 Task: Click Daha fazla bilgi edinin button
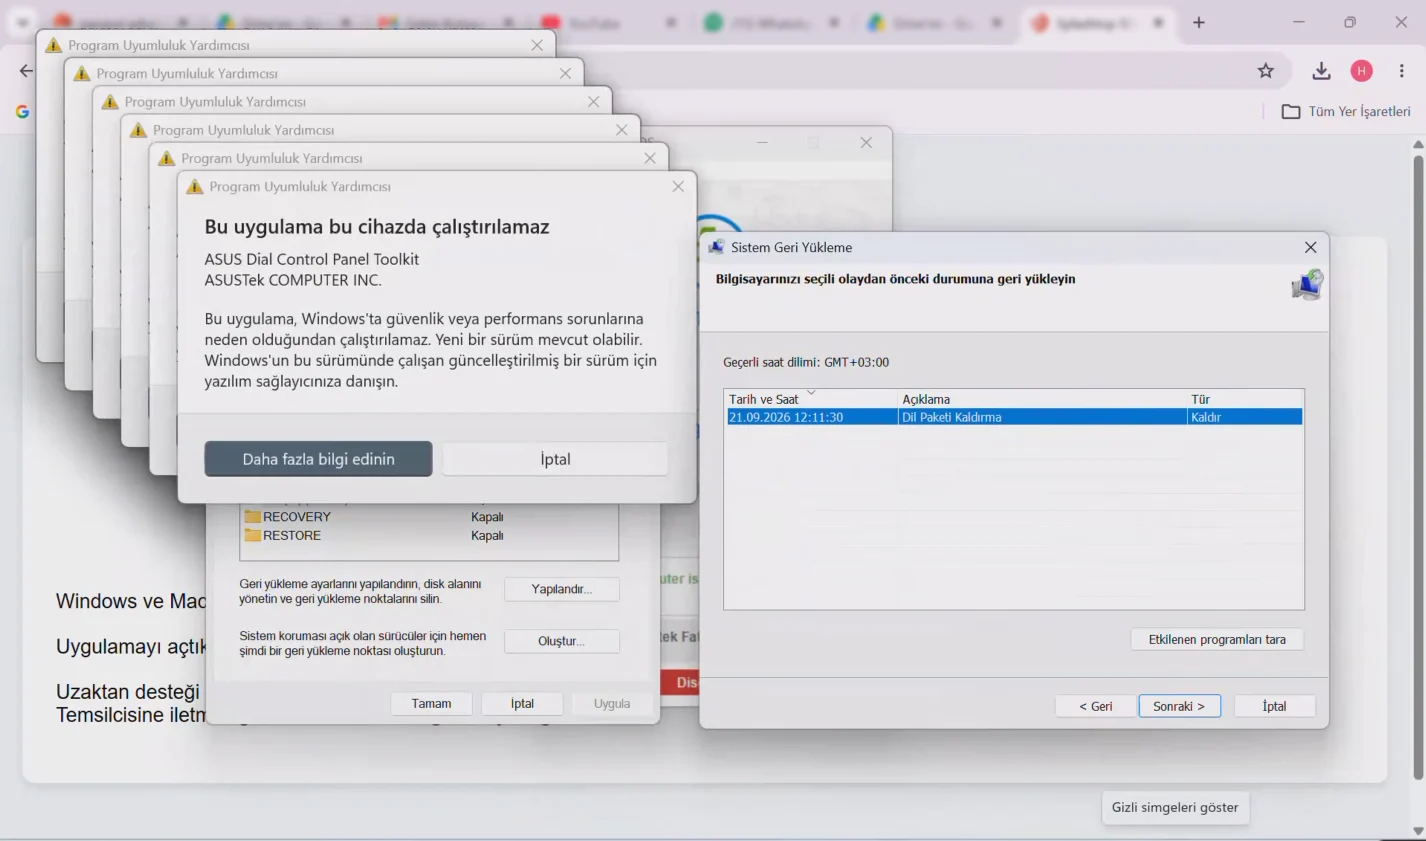tap(318, 459)
